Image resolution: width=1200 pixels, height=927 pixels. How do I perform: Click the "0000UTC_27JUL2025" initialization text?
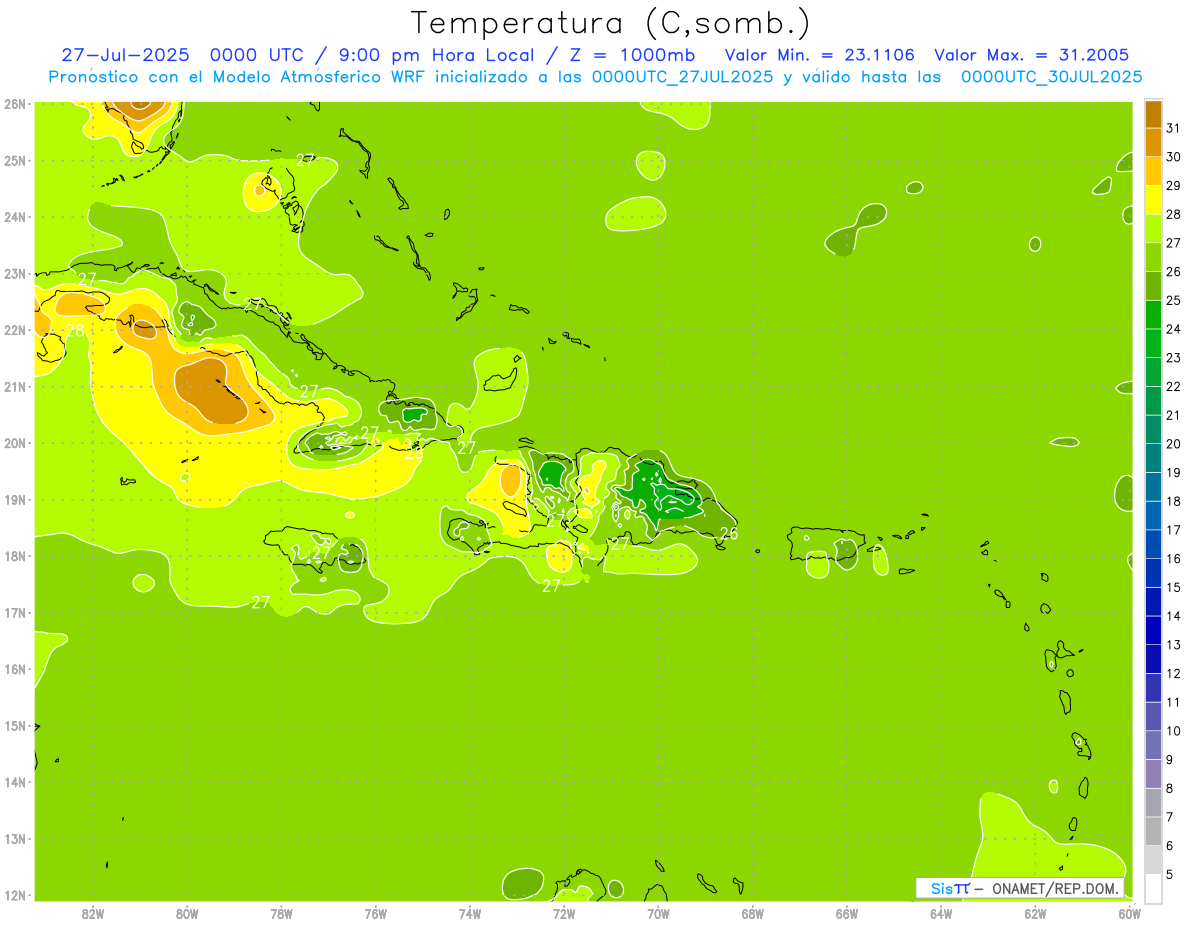[683, 76]
